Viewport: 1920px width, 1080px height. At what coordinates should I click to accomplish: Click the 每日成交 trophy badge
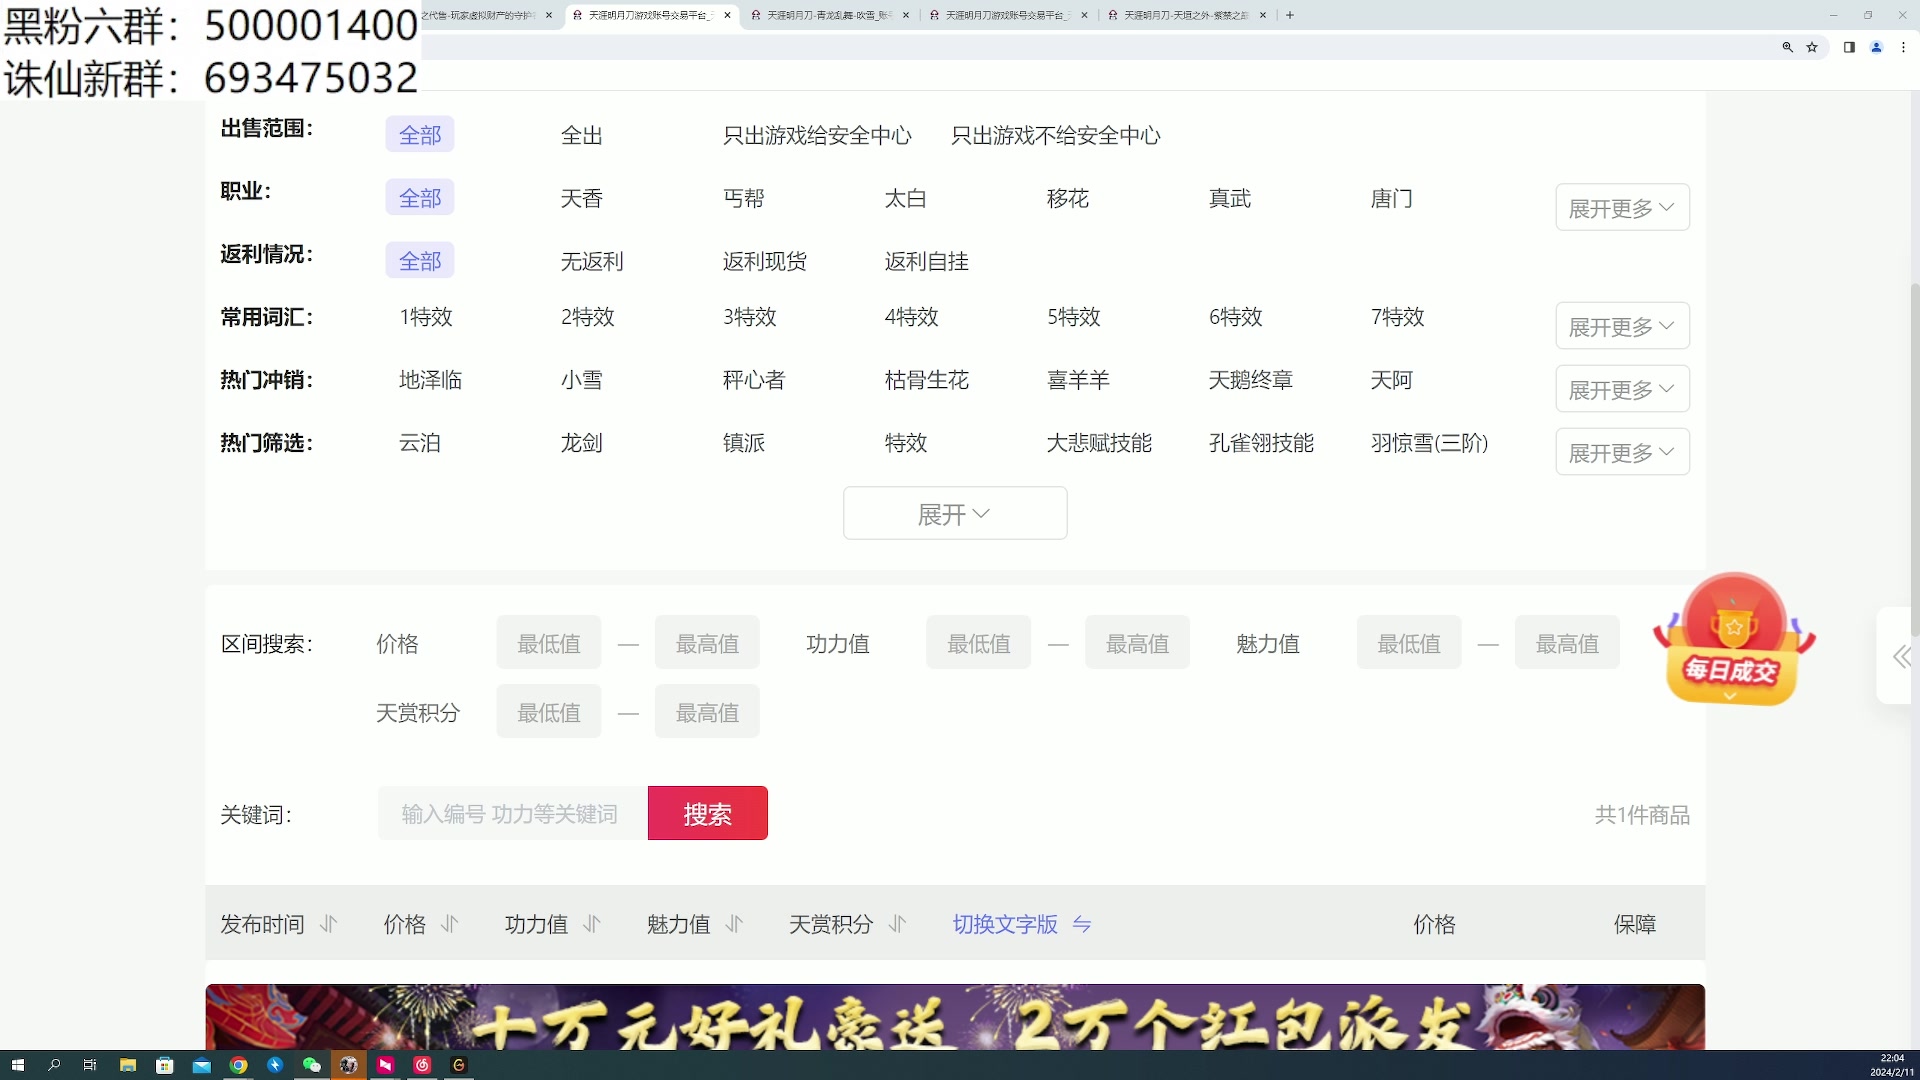1733,640
